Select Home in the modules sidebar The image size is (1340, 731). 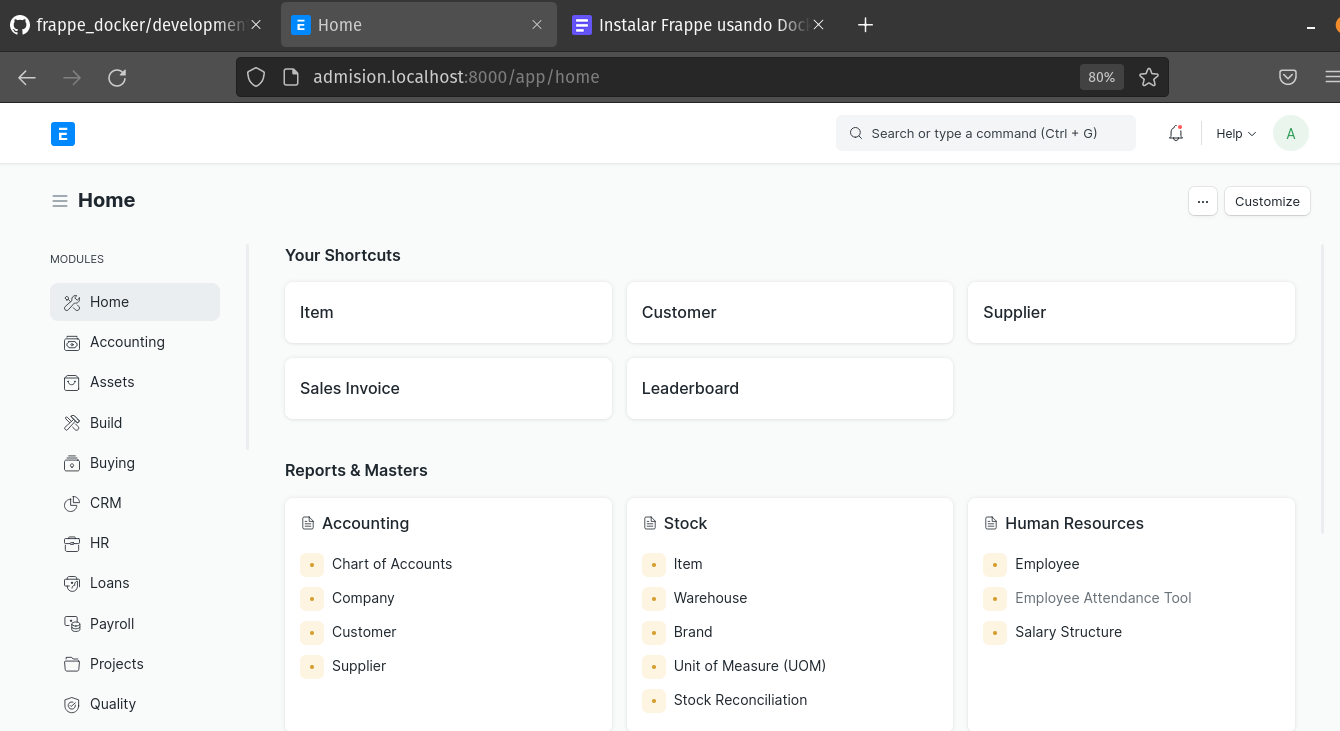point(135,302)
